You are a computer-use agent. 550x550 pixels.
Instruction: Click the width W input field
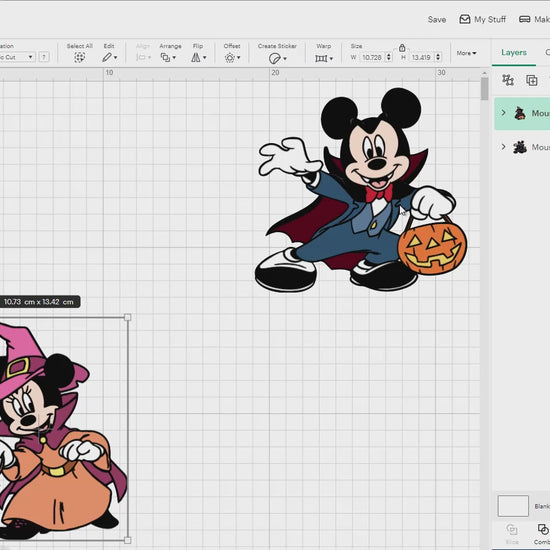372,57
